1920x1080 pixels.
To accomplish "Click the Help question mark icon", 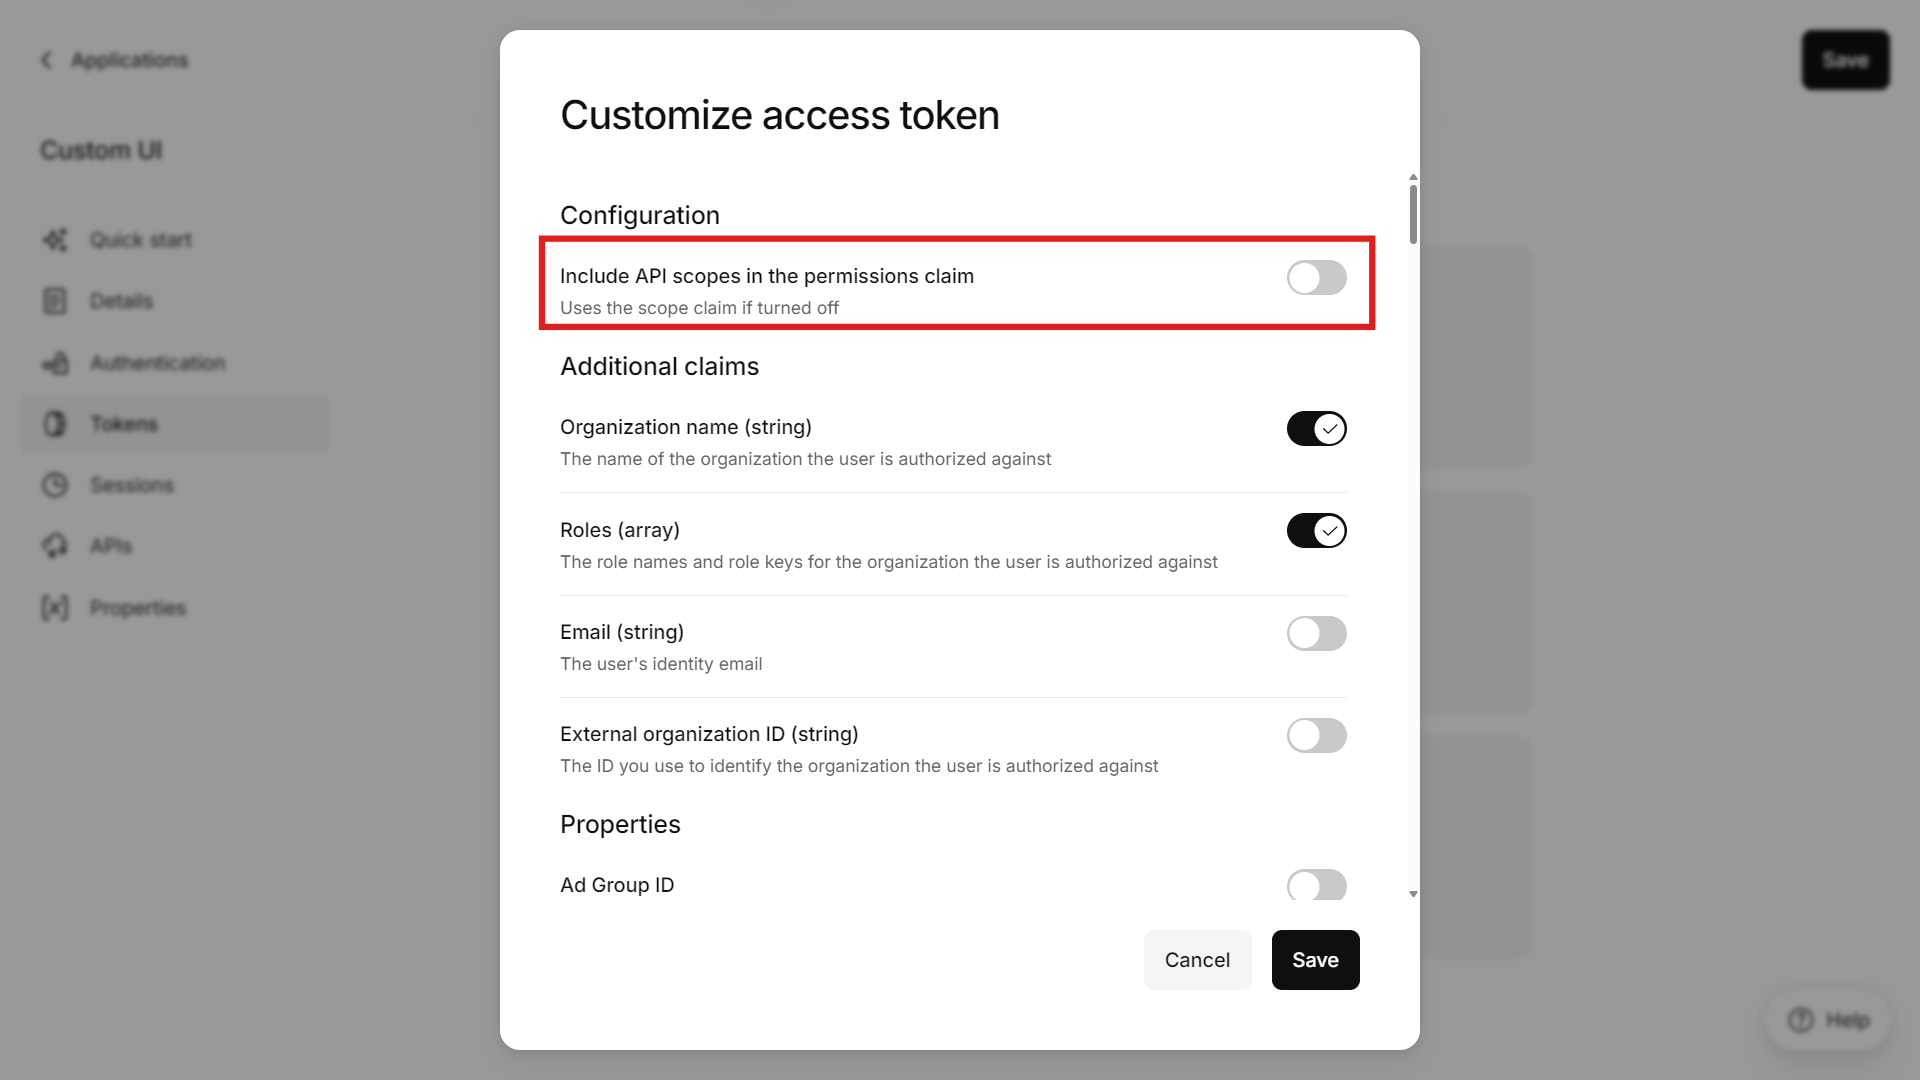I will coord(1801,1020).
